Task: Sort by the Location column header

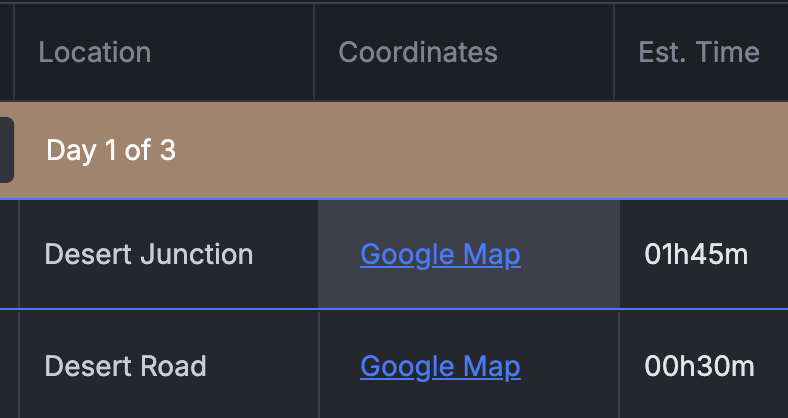Action: coord(94,52)
